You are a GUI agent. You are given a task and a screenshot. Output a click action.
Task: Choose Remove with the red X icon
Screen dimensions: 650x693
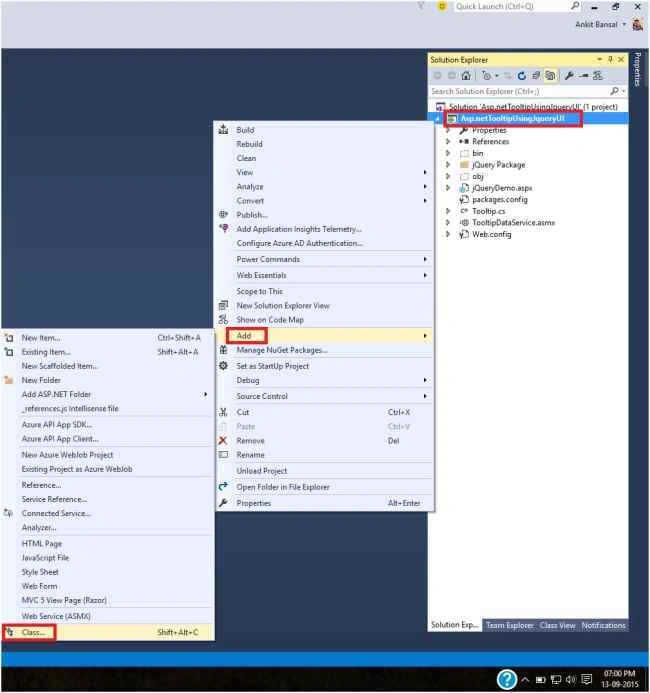[x=251, y=441]
